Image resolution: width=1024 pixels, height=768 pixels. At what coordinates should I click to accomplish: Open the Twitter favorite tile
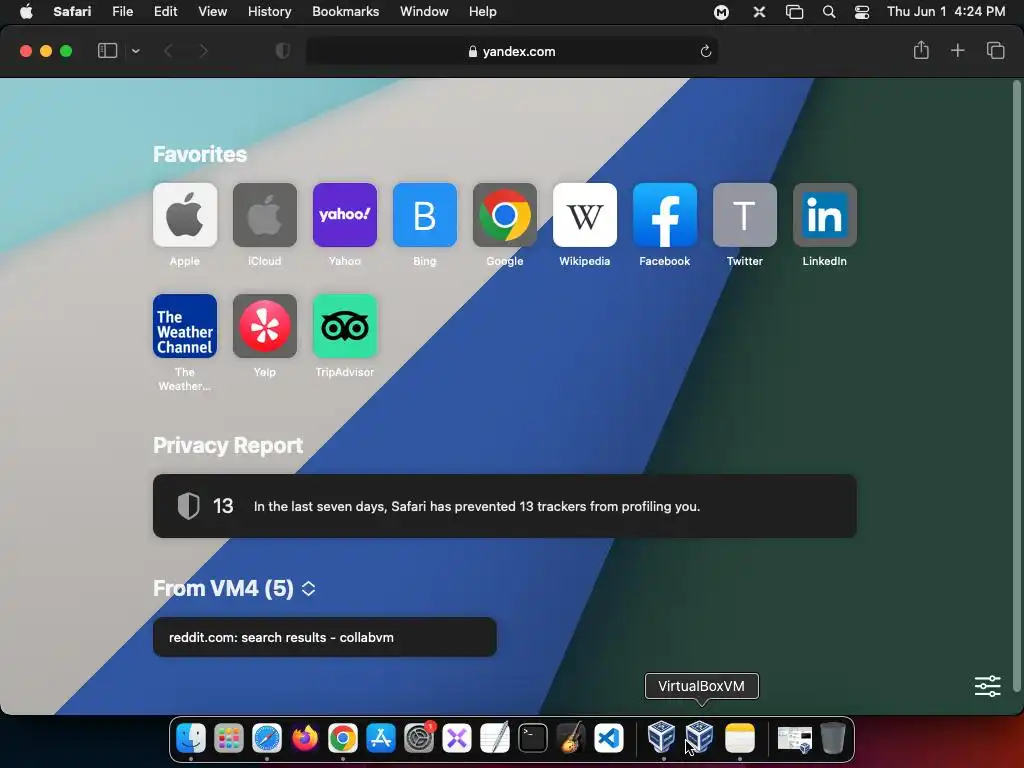tap(744, 215)
